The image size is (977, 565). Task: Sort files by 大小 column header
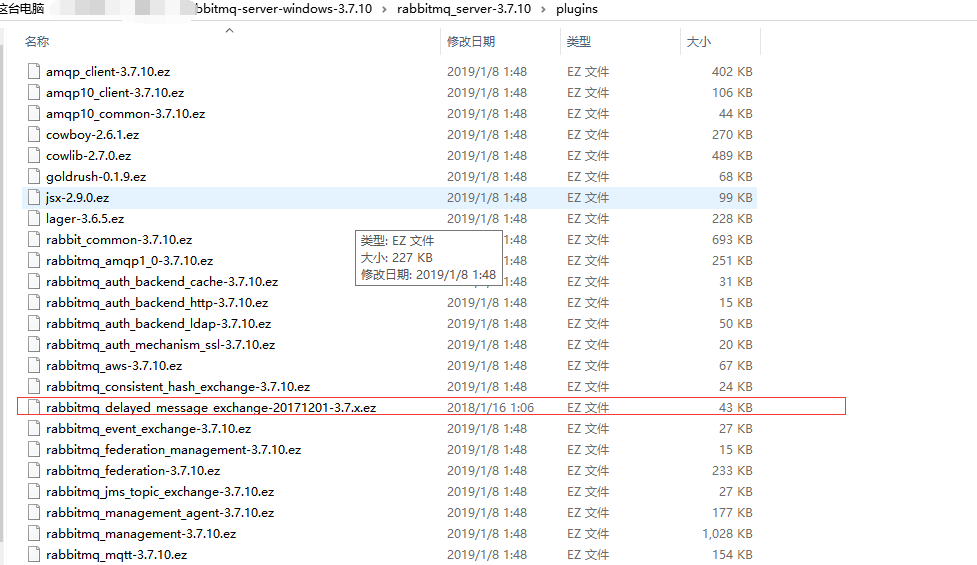coord(698,42)
